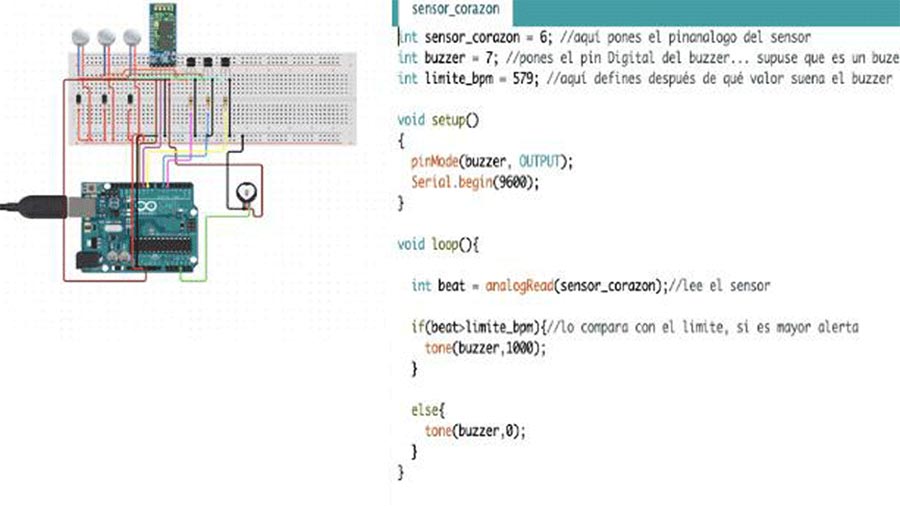
Task: Click the analogRead(sensor_corazon) call
Action: (573, 286)
